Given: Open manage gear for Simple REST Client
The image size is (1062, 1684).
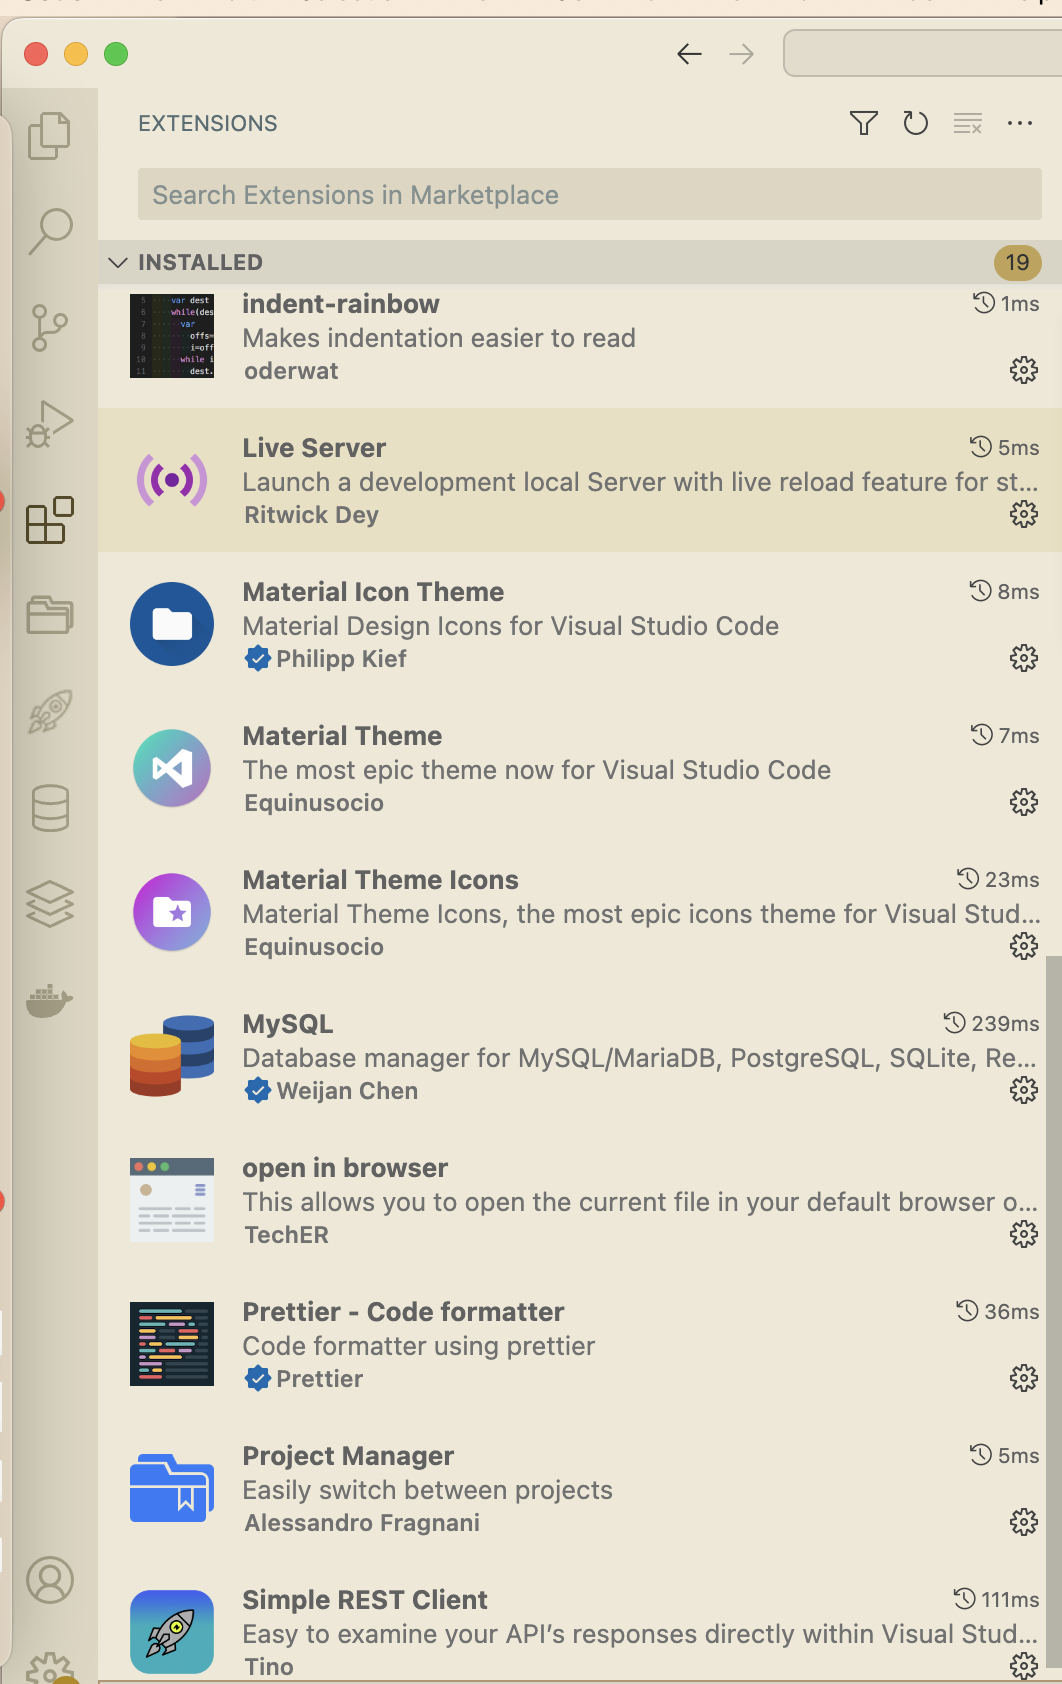Looking at the screenshot, I should coord(1024,1665).
